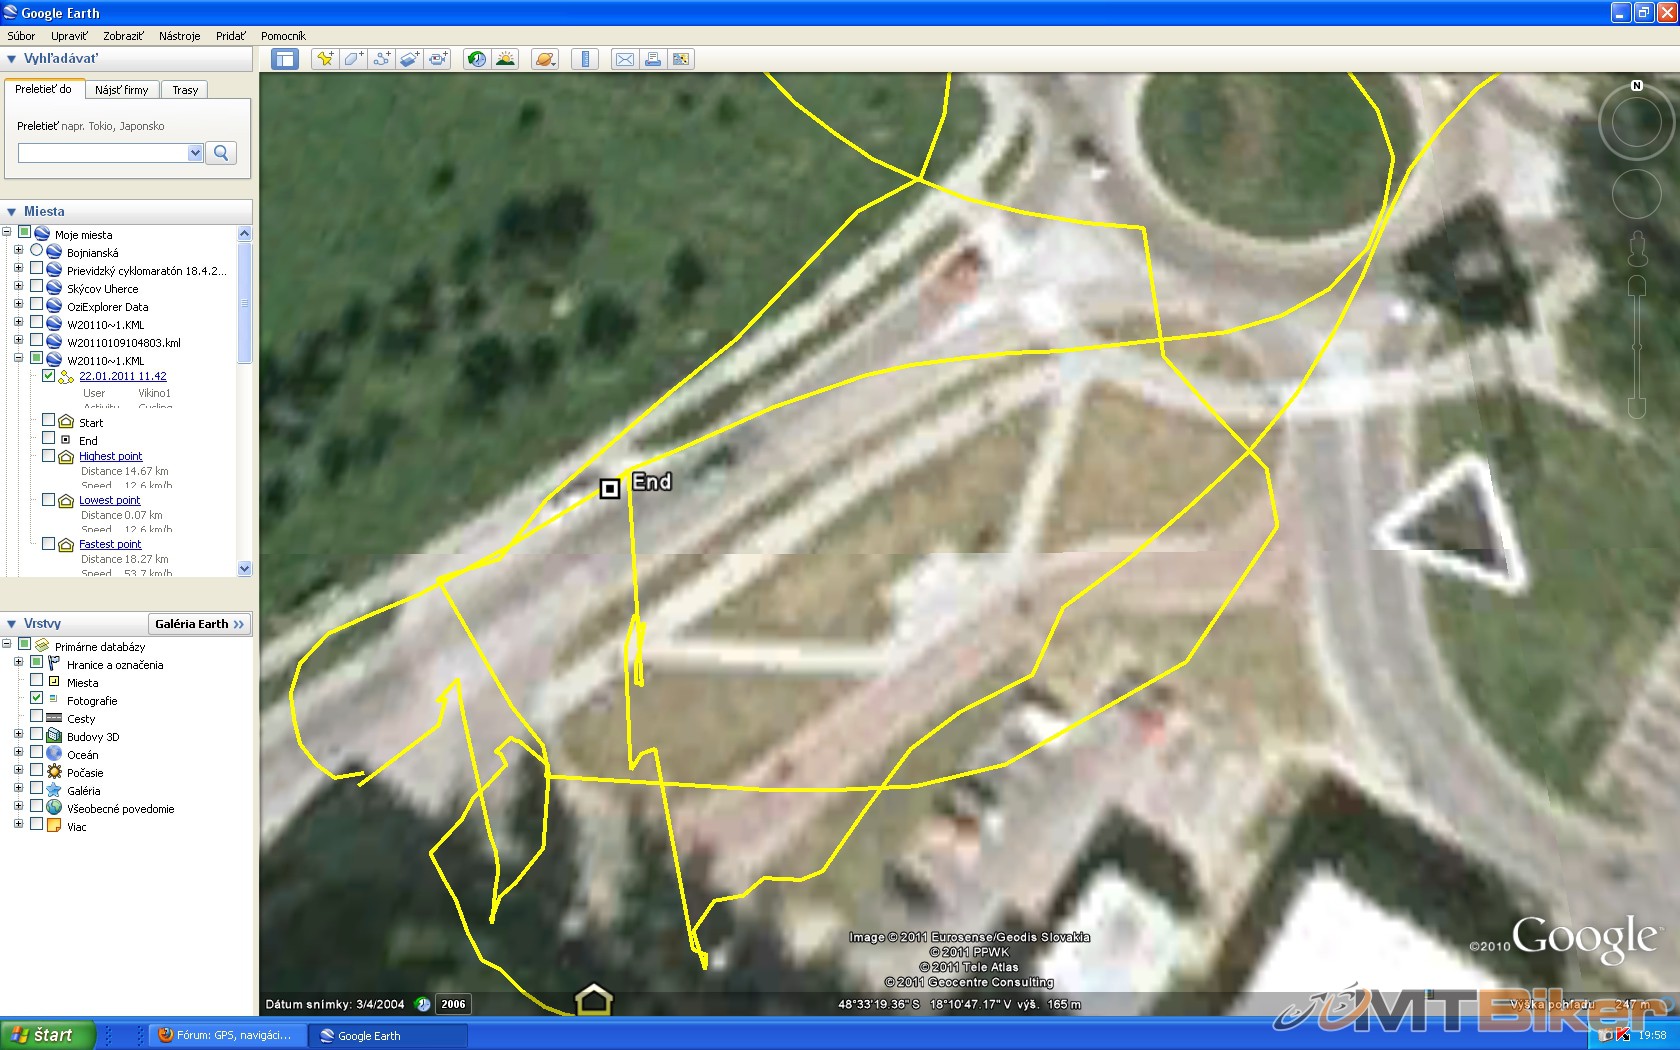Image resolution: width=1680 pixels, height=1050 pixels.
Task: Select the Add Polygon tool
Action: [353, 59]
